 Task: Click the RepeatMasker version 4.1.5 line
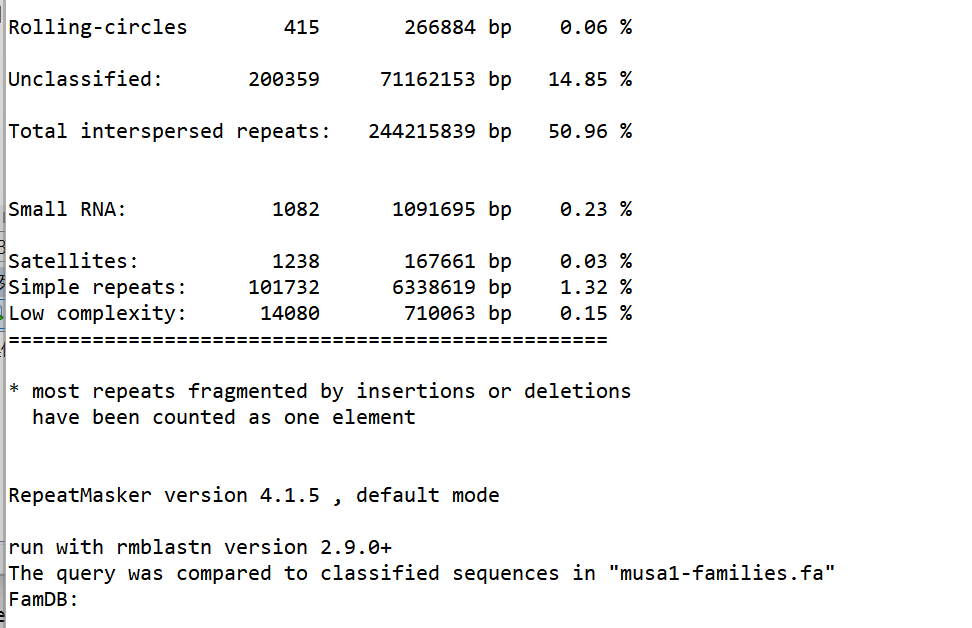254,495
